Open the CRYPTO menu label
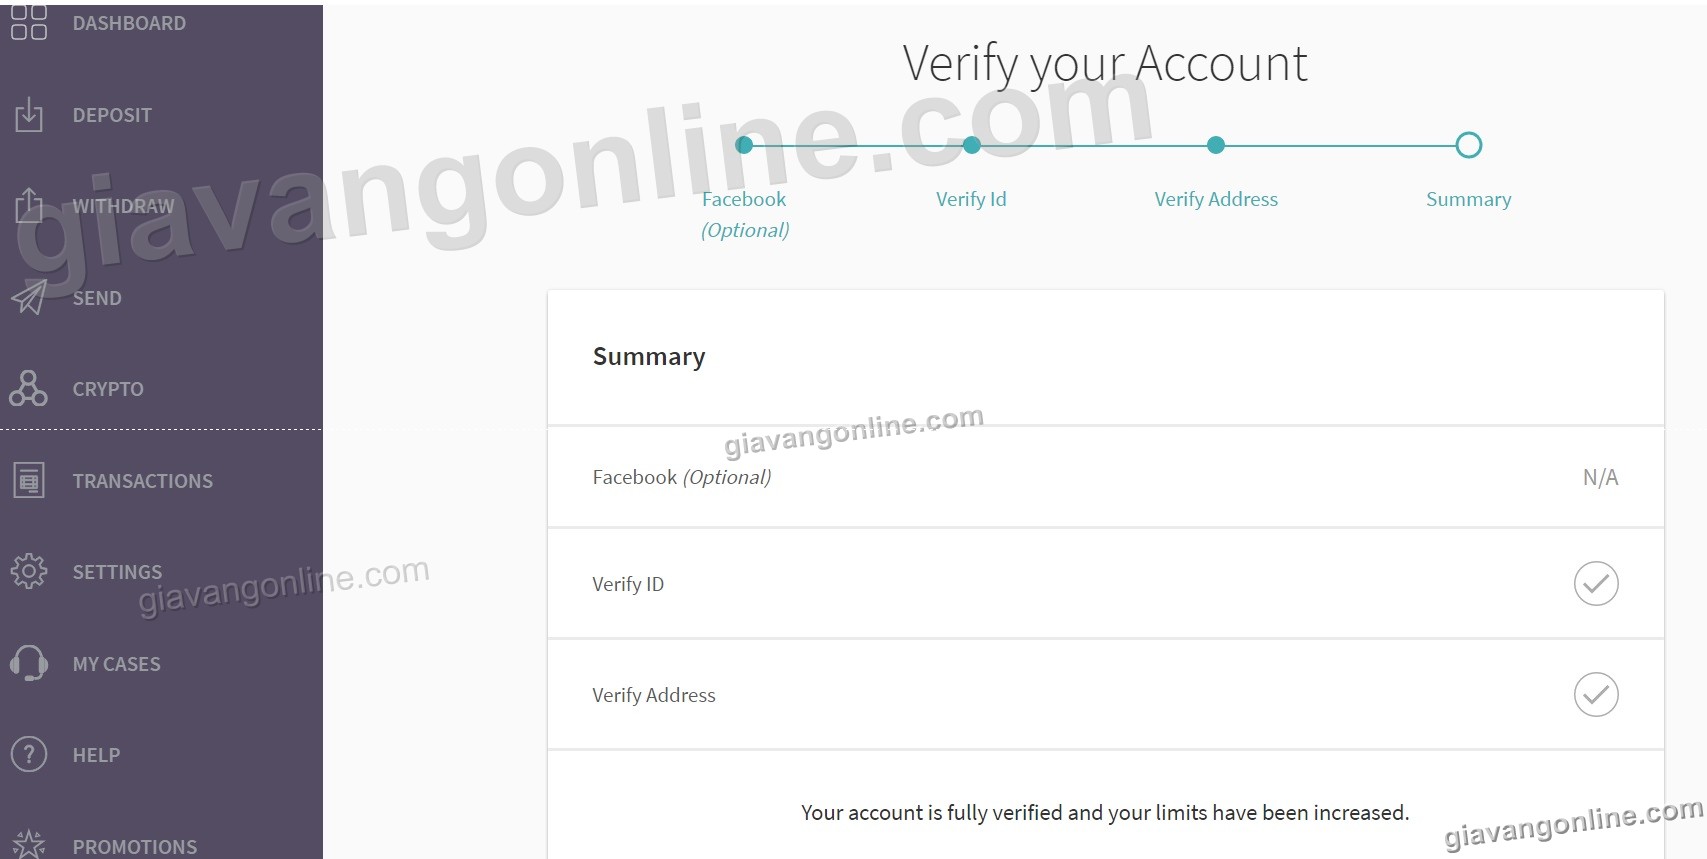Viewport: 1707px width, 859px height. tap(108, 389)
